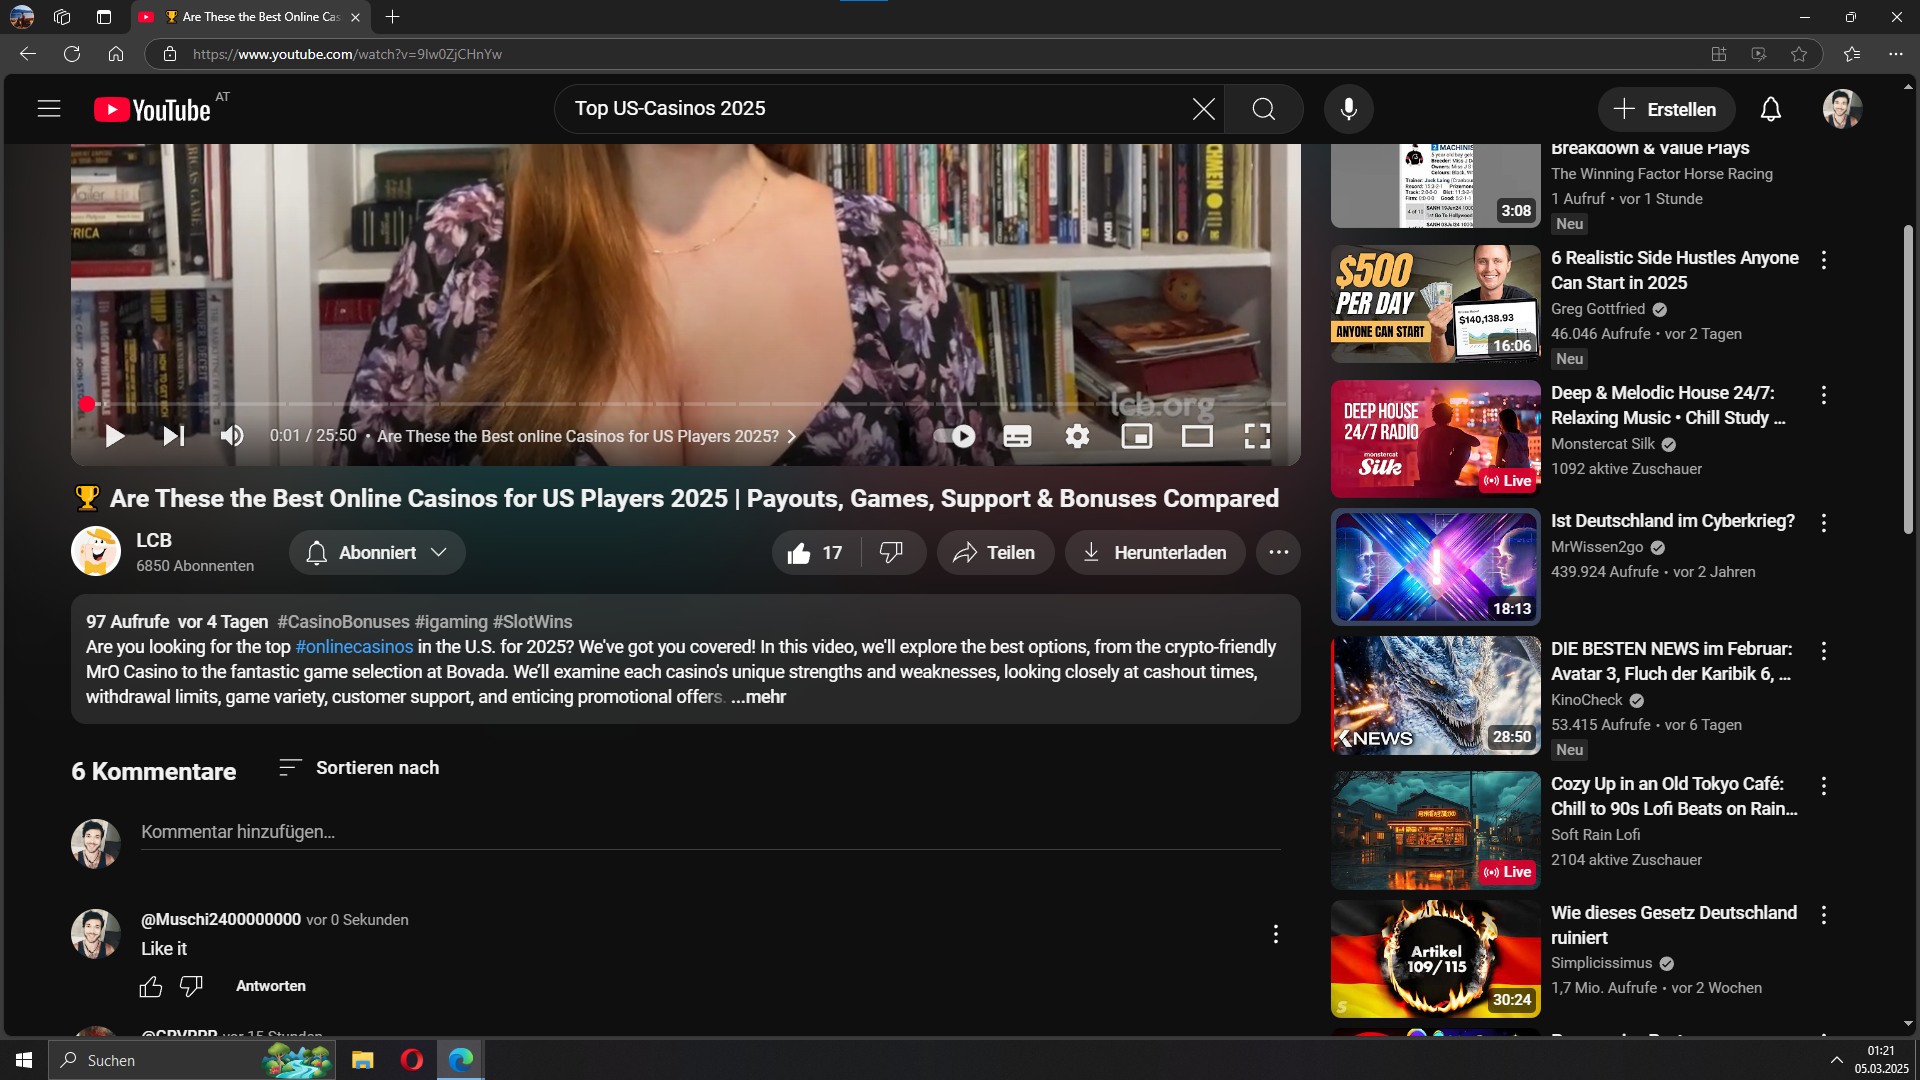Open File Explorer from taskbar
This screenshot has width=1920, height=1080.
[x=362, y=1060]
